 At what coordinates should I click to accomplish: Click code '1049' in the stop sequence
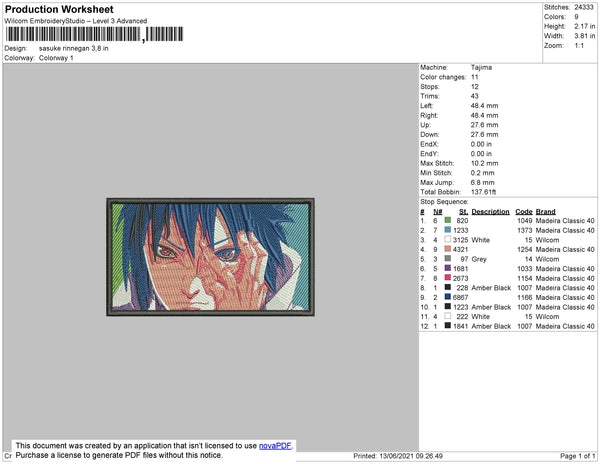[x=525, y=221]
